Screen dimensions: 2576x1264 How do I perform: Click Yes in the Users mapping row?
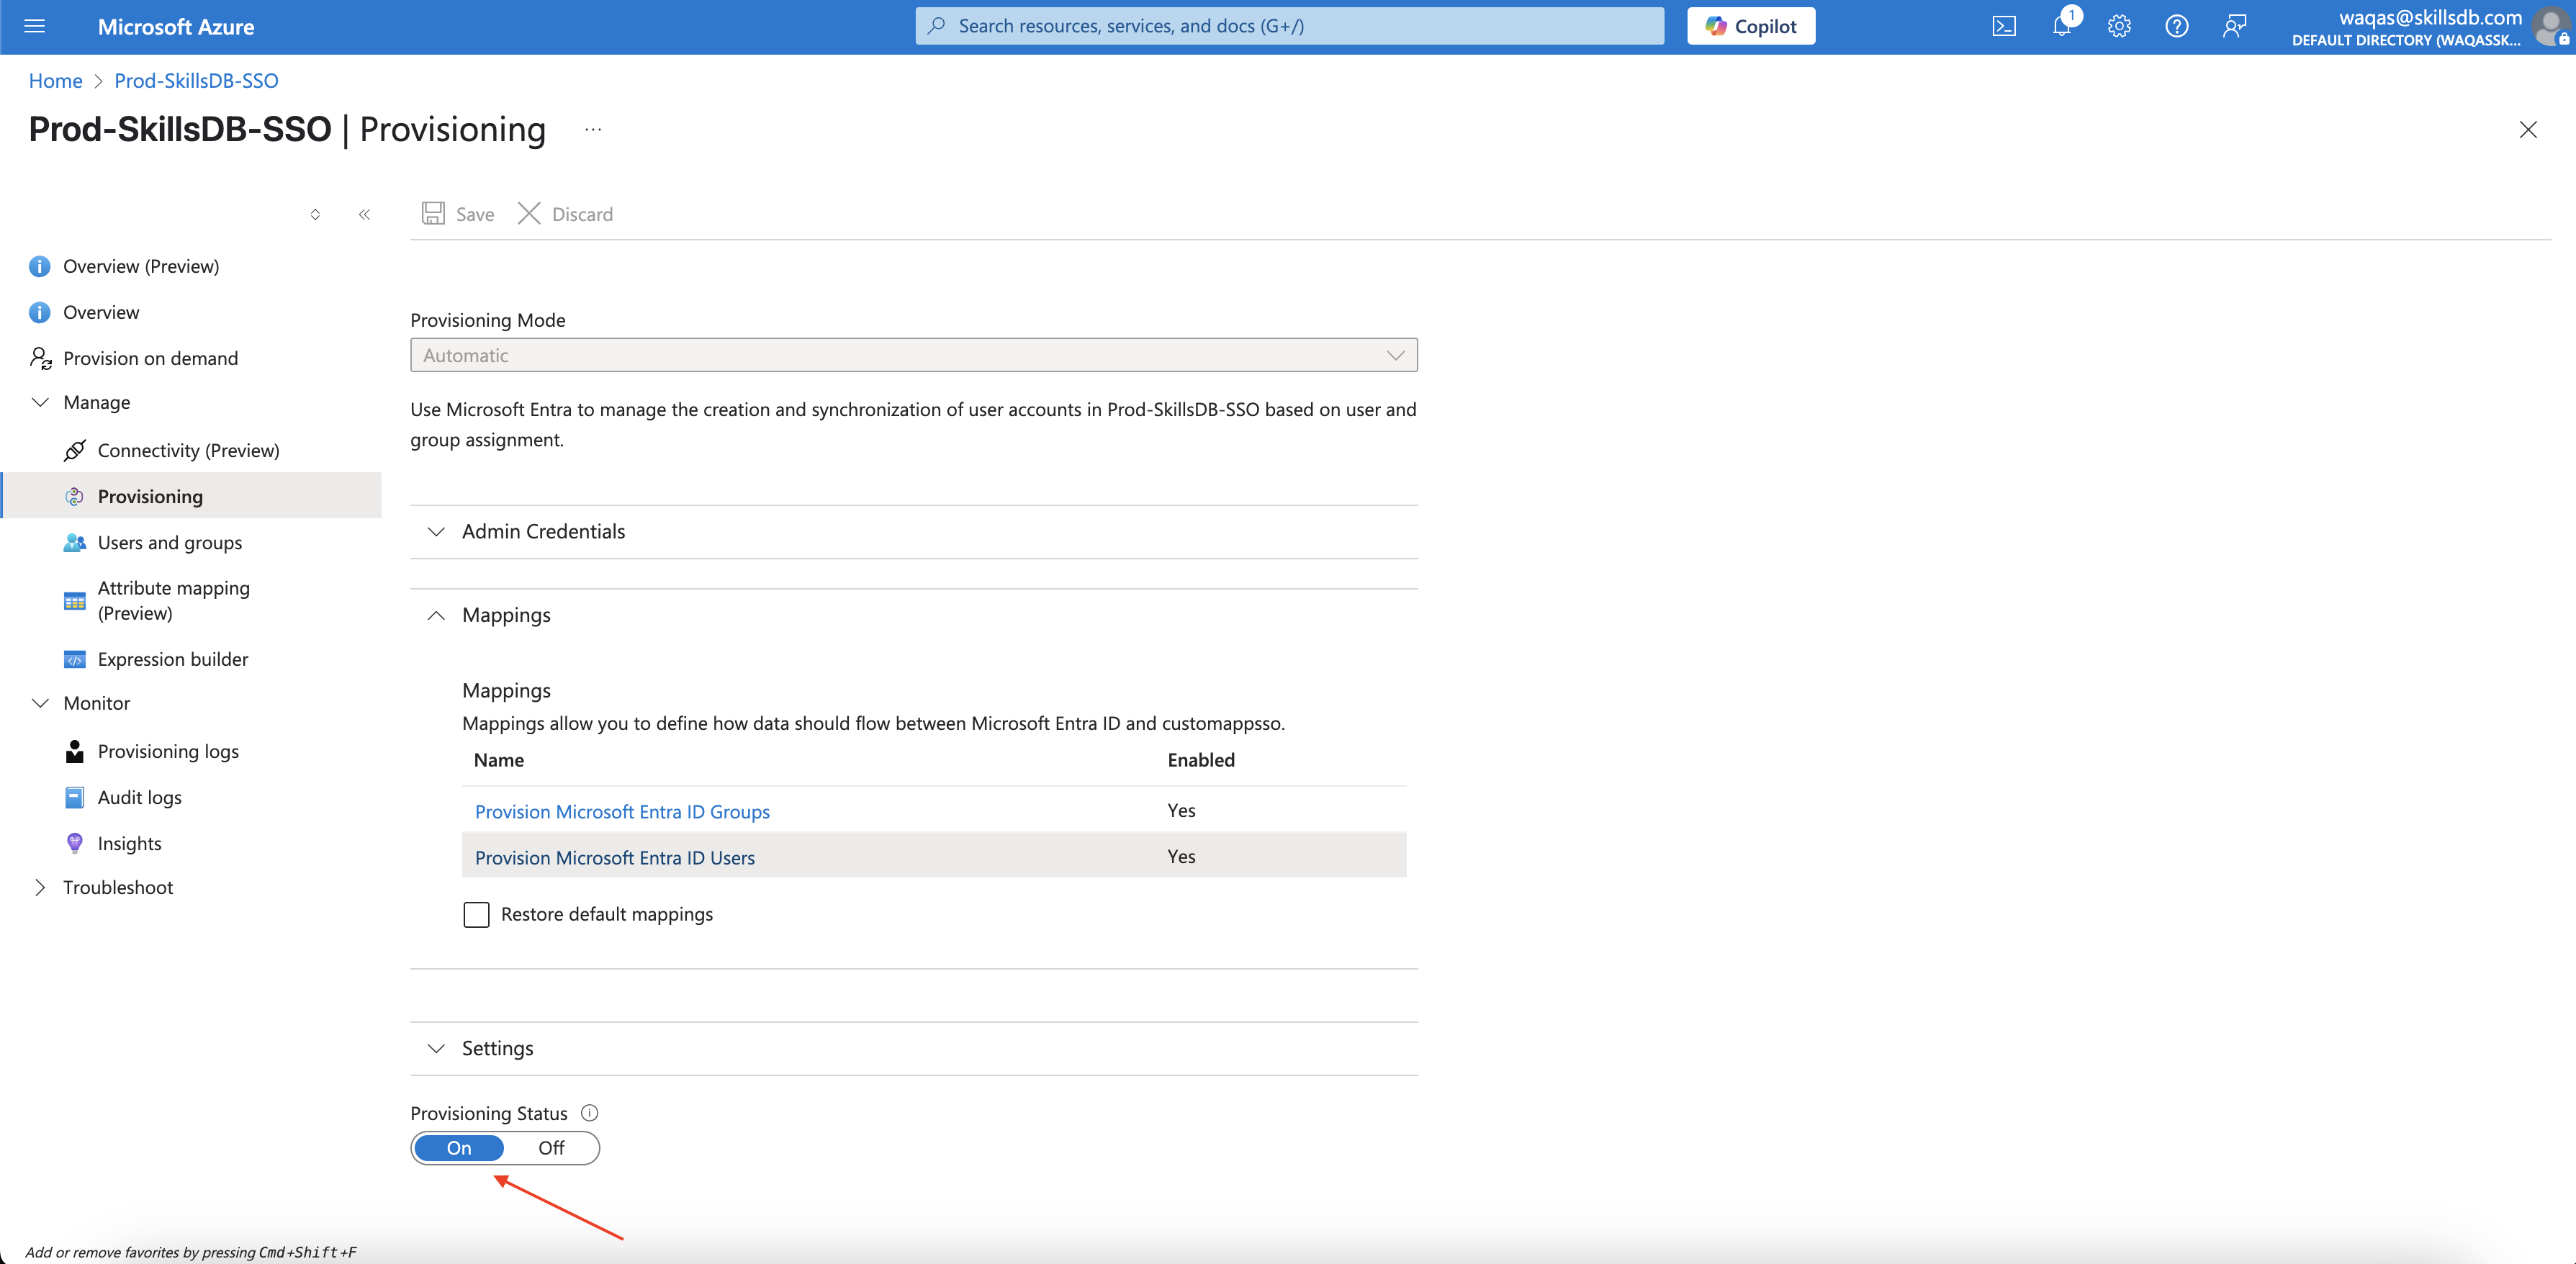(1181, 856)
